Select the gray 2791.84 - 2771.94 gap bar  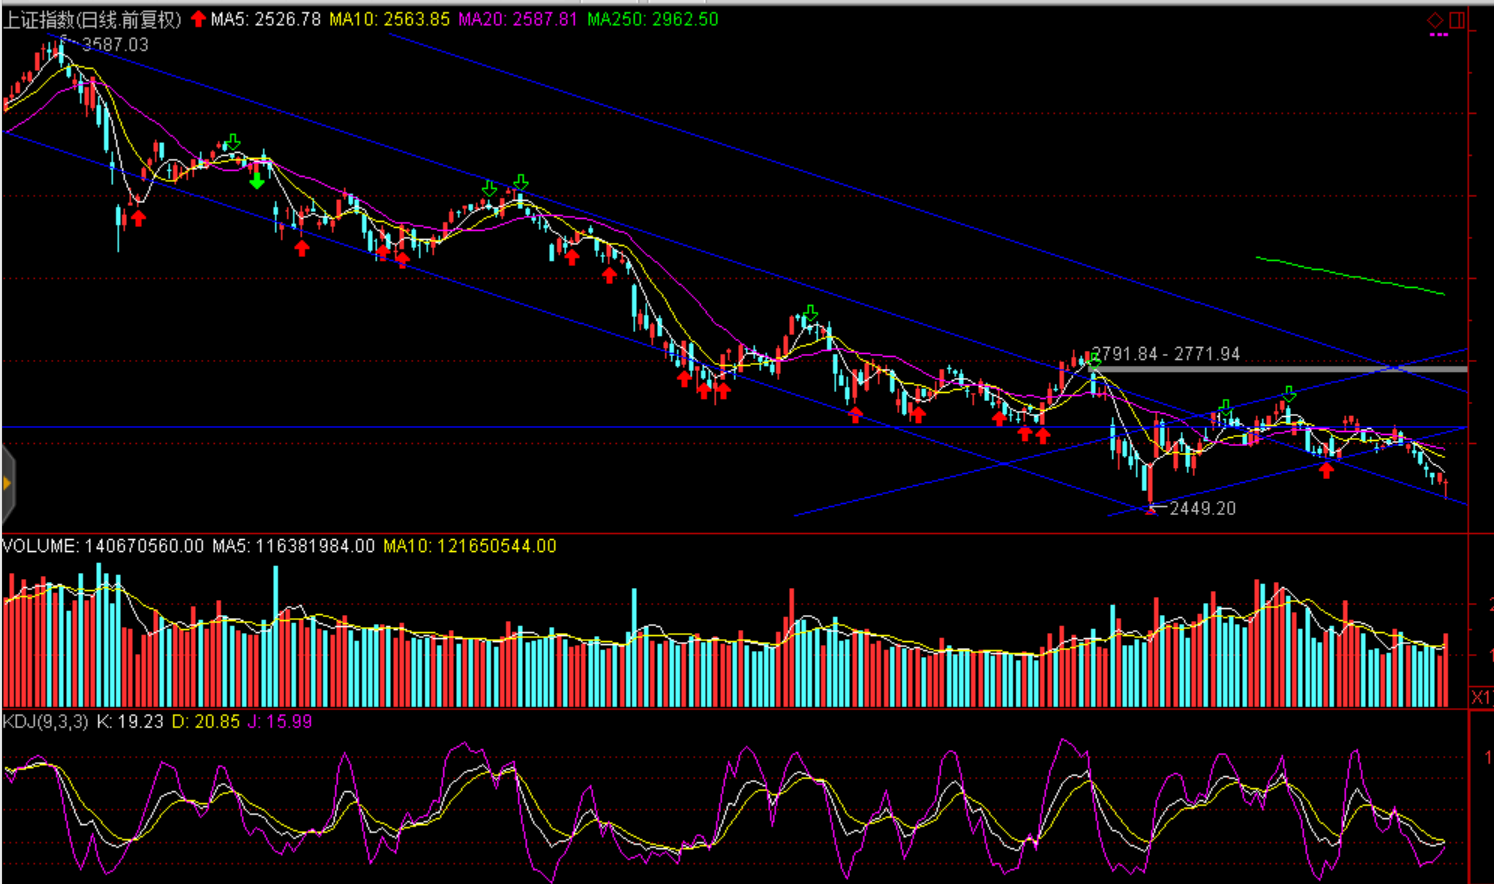coord(1280,369)
